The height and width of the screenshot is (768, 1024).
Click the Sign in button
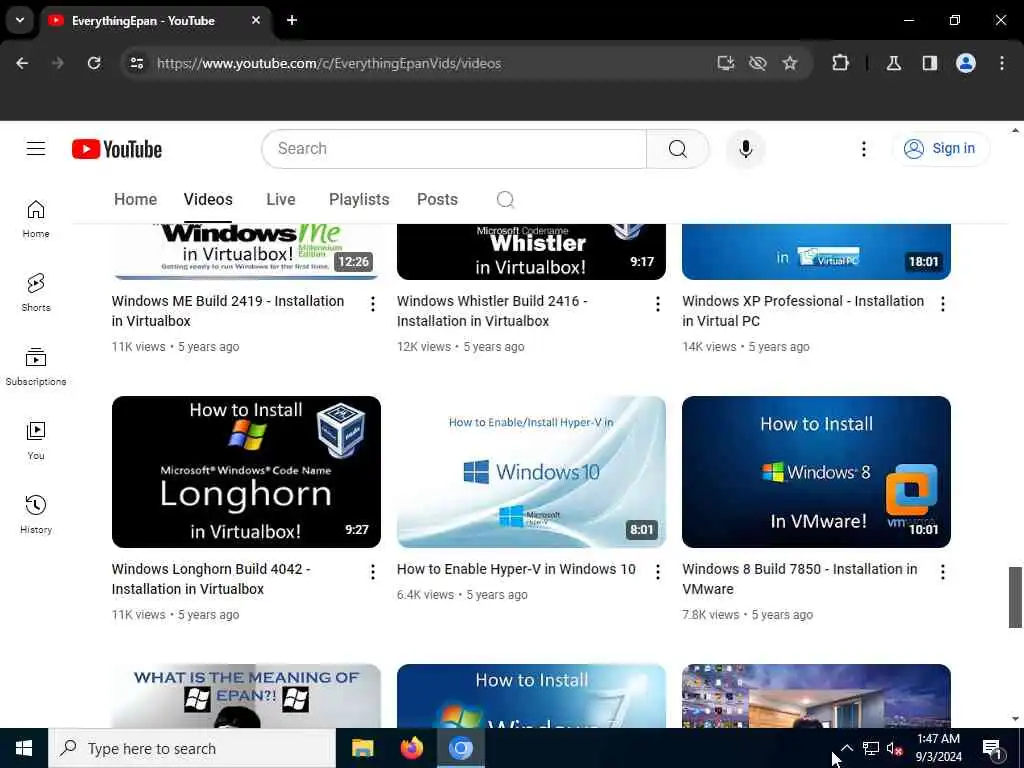coord(940,149)
